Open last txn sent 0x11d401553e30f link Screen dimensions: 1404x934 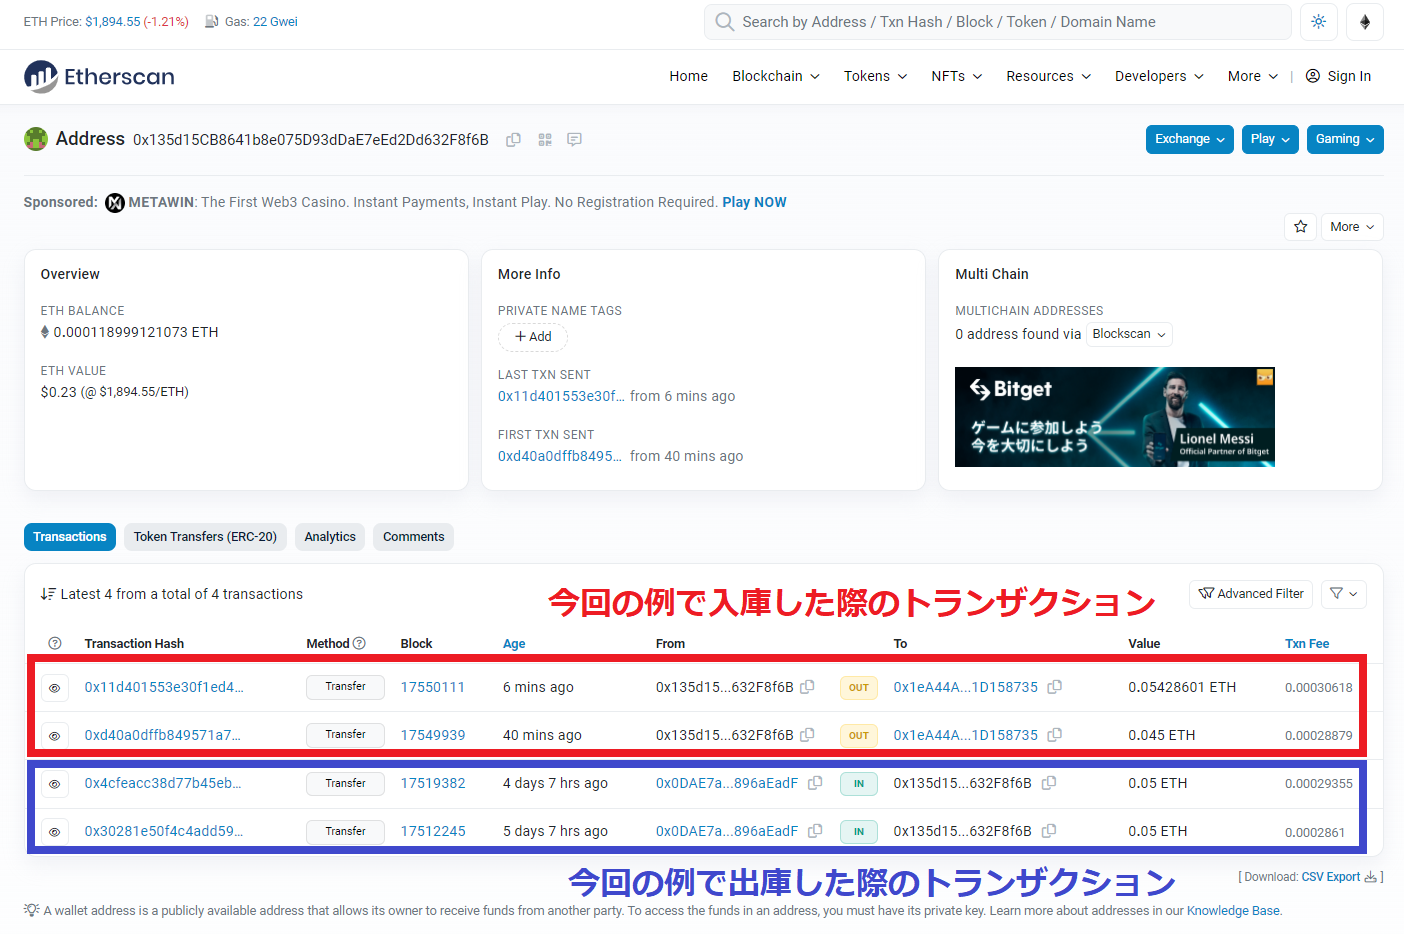pos(561,396)
